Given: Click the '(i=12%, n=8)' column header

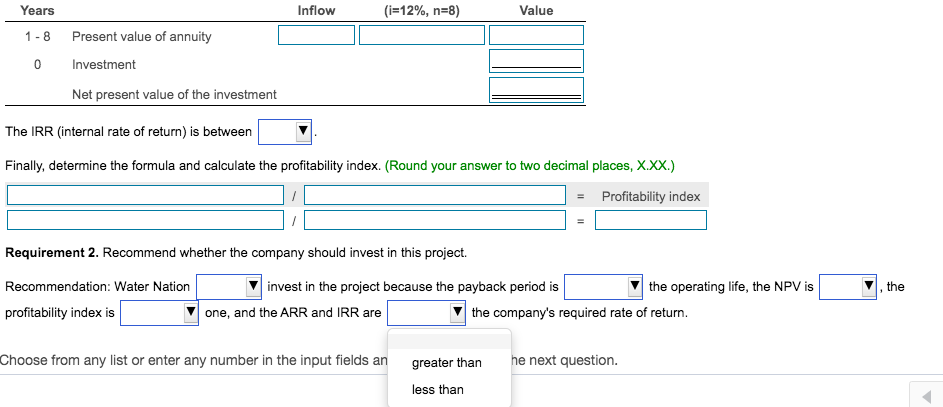Looking at the screenshot, I should pos(422,10).
